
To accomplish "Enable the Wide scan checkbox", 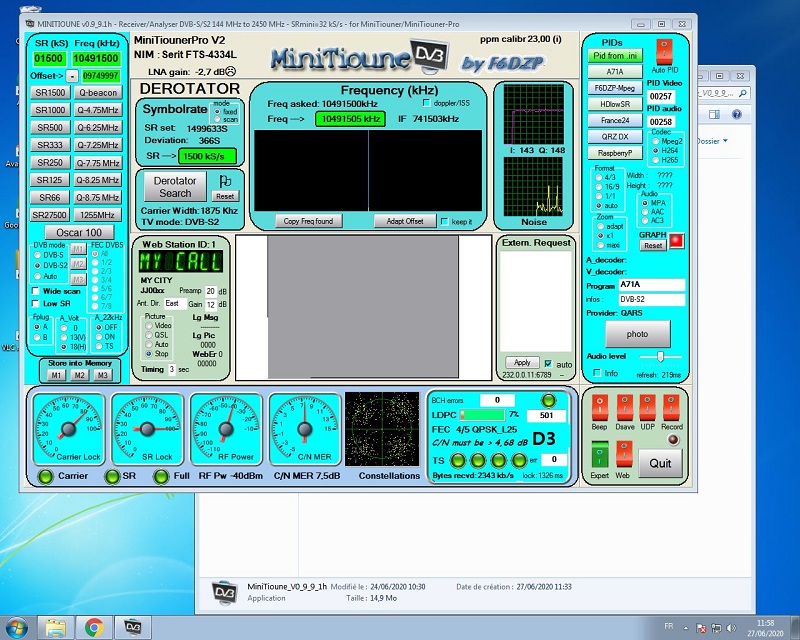I will pyautogui.click(x=37, y=291).
